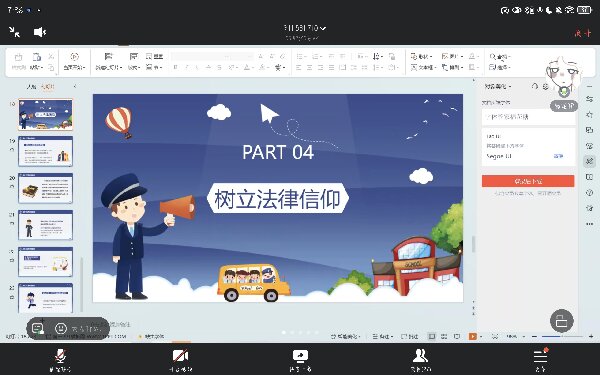The image size is (600, 375).
Task: Click the red leave meeting button
Action: [582, 33]
